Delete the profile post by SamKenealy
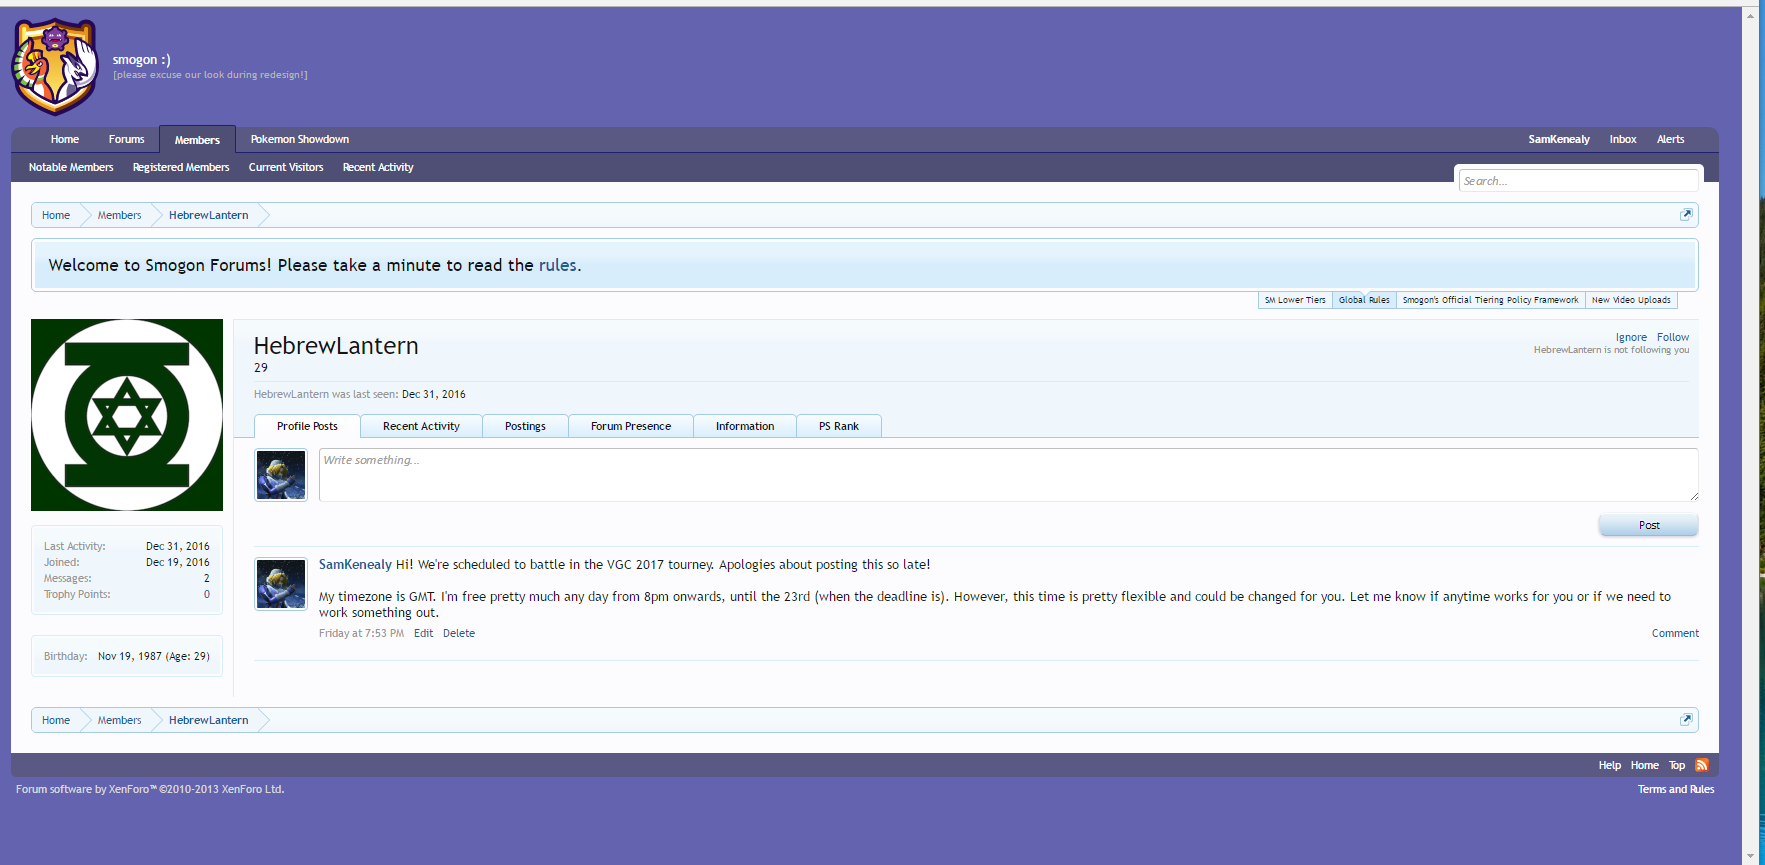This screenshot has height=865, width=1765. pos(459,633)
